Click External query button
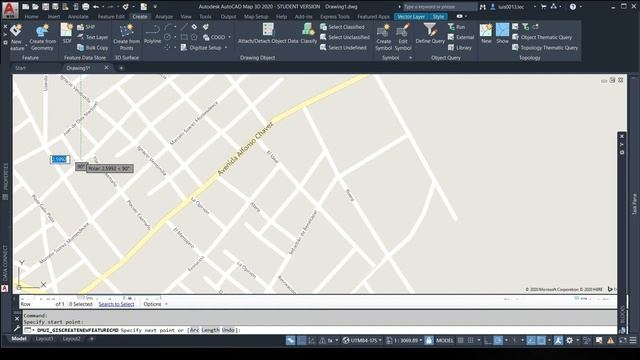This screenshot has height=360, width=640. pyautogui.click(x=461, y=37)
